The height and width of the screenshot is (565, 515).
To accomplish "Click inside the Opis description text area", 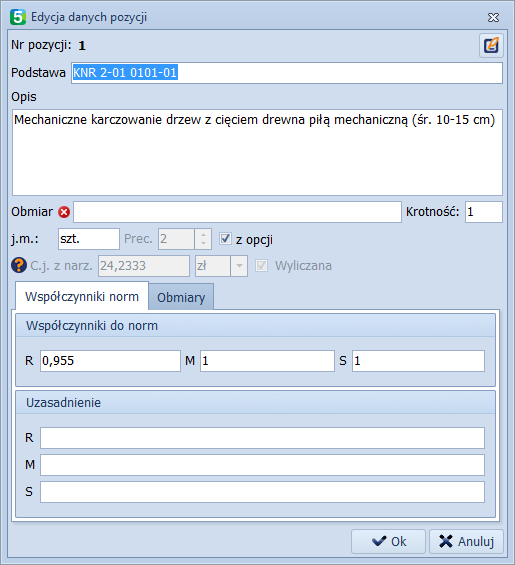I will (x=257, y=152).
